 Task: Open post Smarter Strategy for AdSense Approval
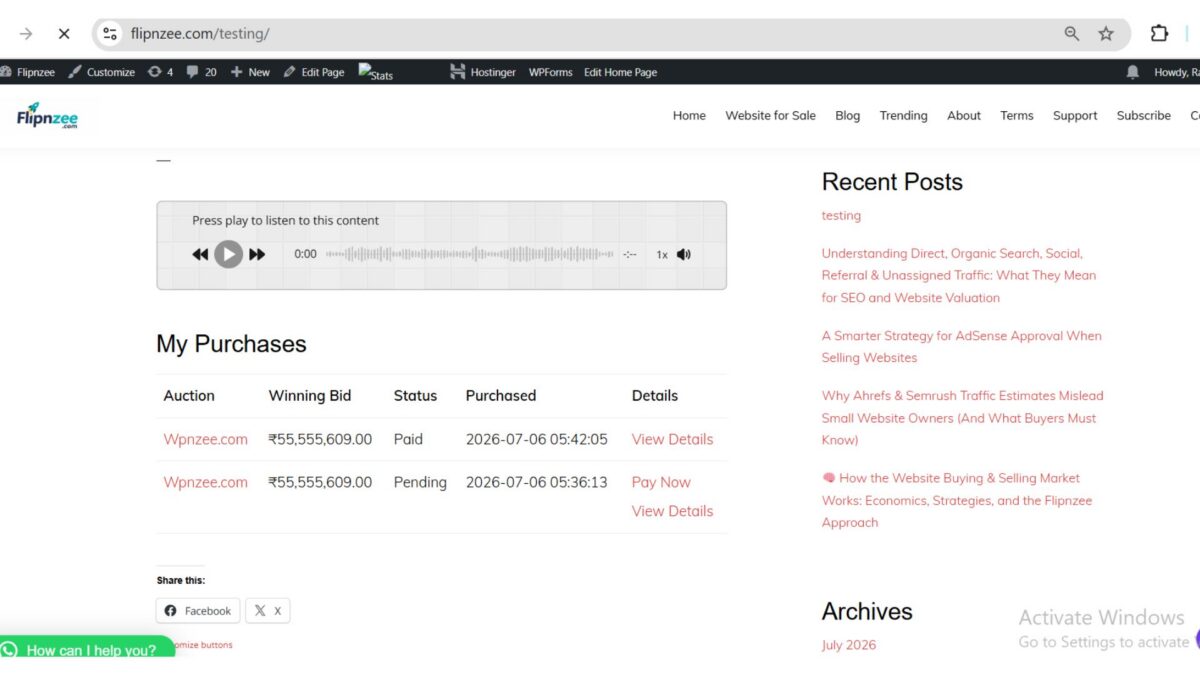(x=961, y=347)
